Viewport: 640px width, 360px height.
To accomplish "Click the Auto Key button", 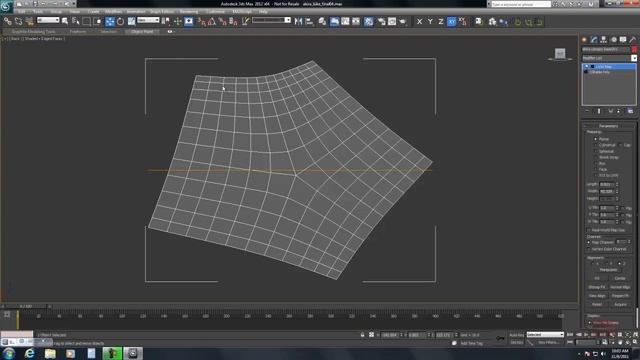I will pos(516,335).
